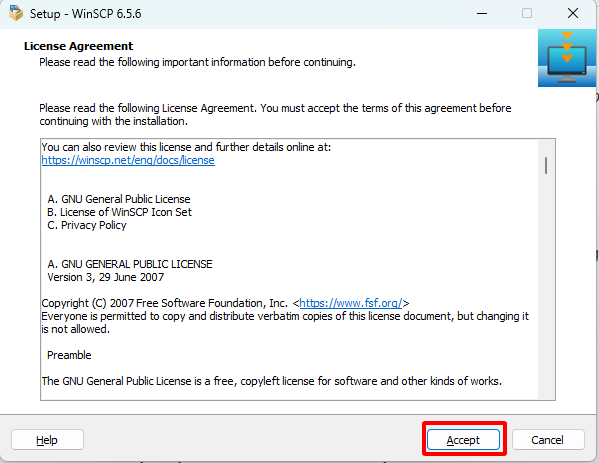Click the 'Version 3, 29 June 2007' line
Screen dimensions: 599x463
(x=105, y=277)
